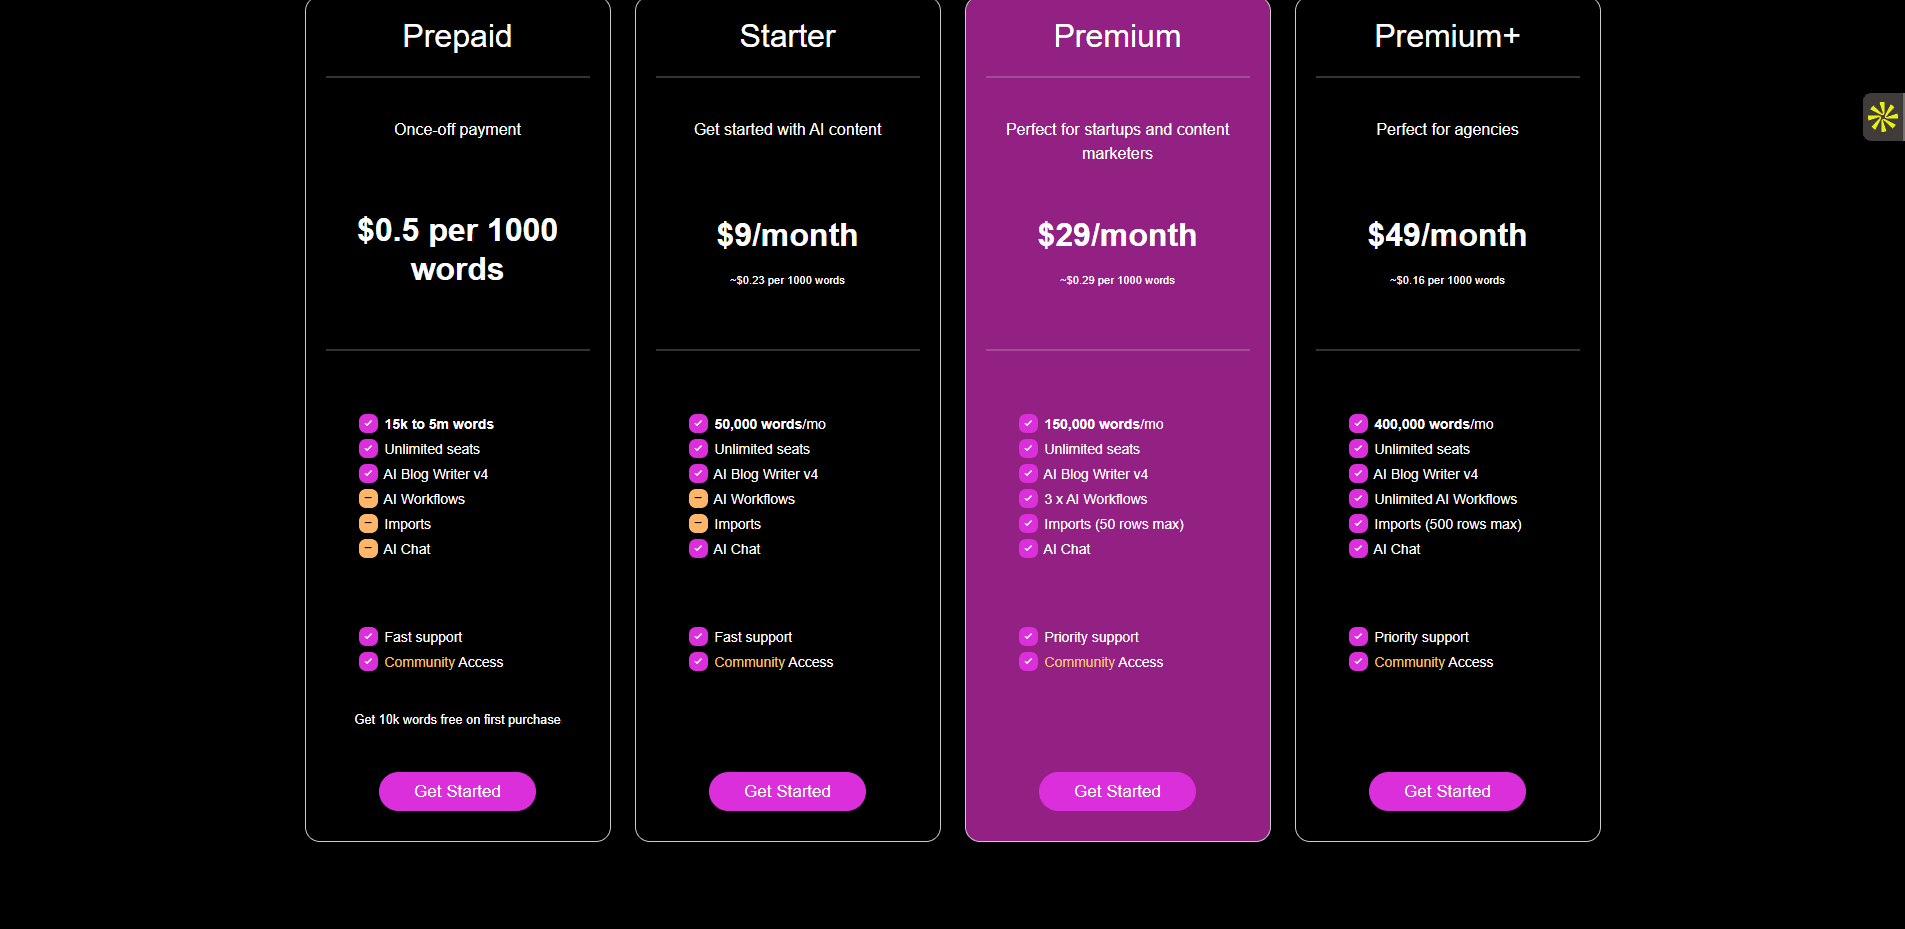Screen dimensions: 1905x929
Task: Click the checkmark icon beside 15k to 5m words
Action: (x=368, y=424)
